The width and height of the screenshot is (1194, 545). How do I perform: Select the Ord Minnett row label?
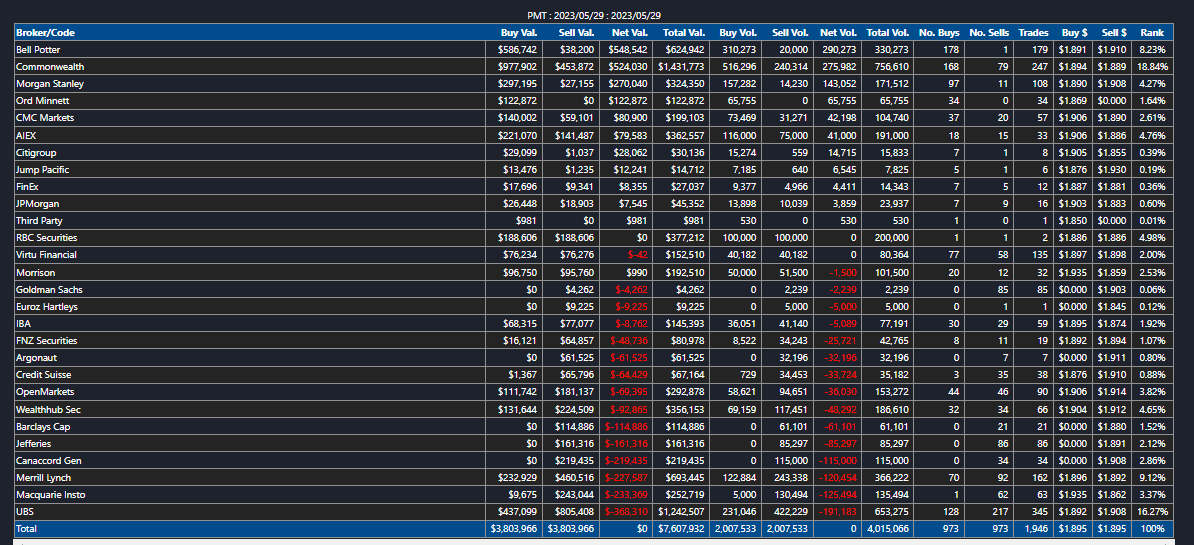[41, 101]
